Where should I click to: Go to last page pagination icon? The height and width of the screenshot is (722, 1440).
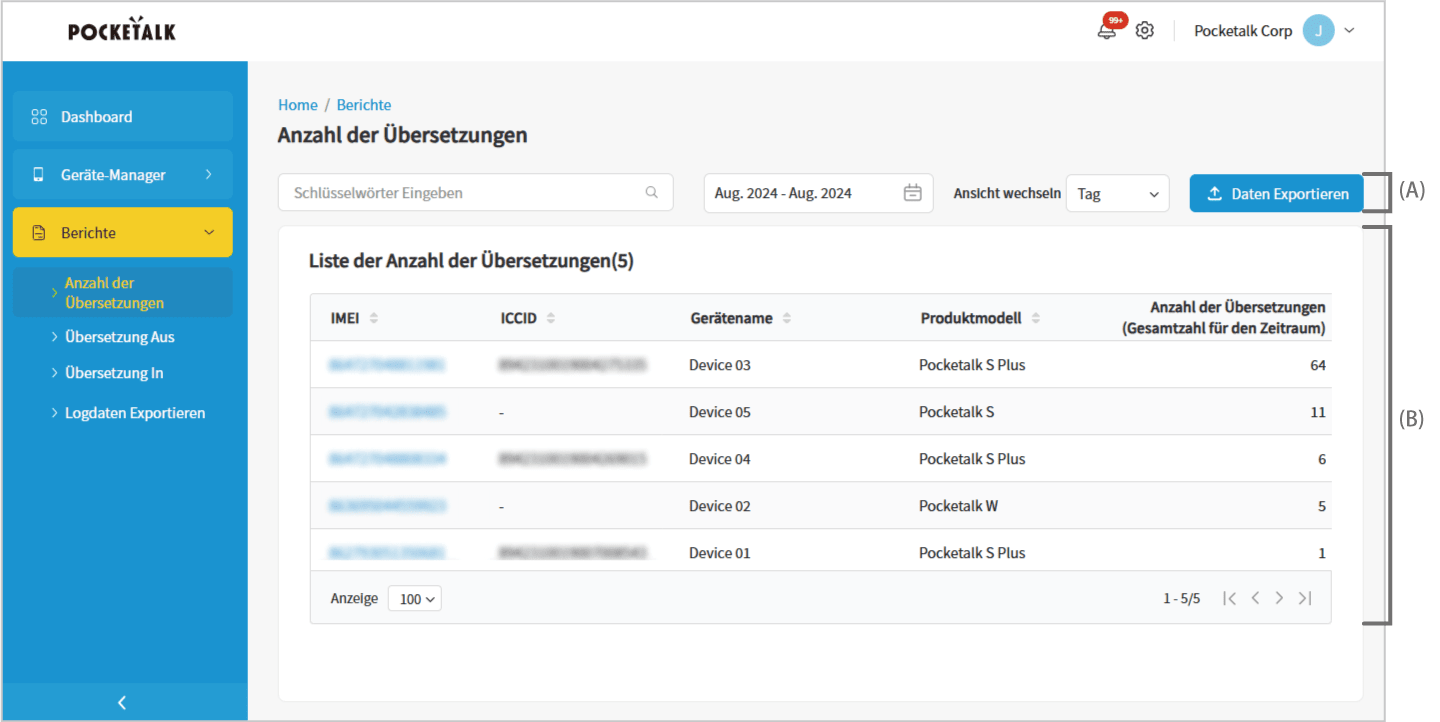coord(1304,598)
